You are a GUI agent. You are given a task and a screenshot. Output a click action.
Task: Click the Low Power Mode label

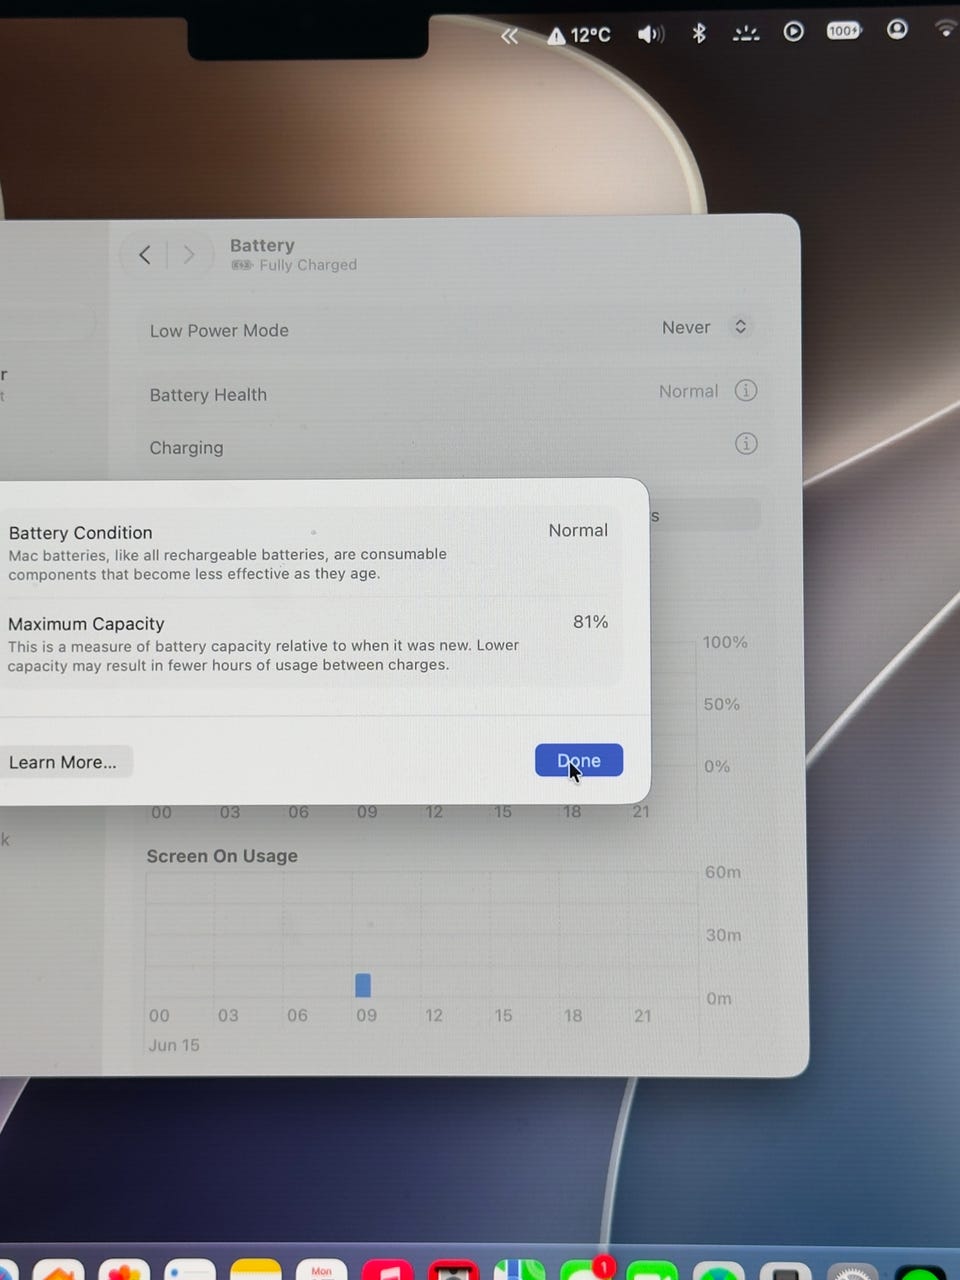click(219, 330)
